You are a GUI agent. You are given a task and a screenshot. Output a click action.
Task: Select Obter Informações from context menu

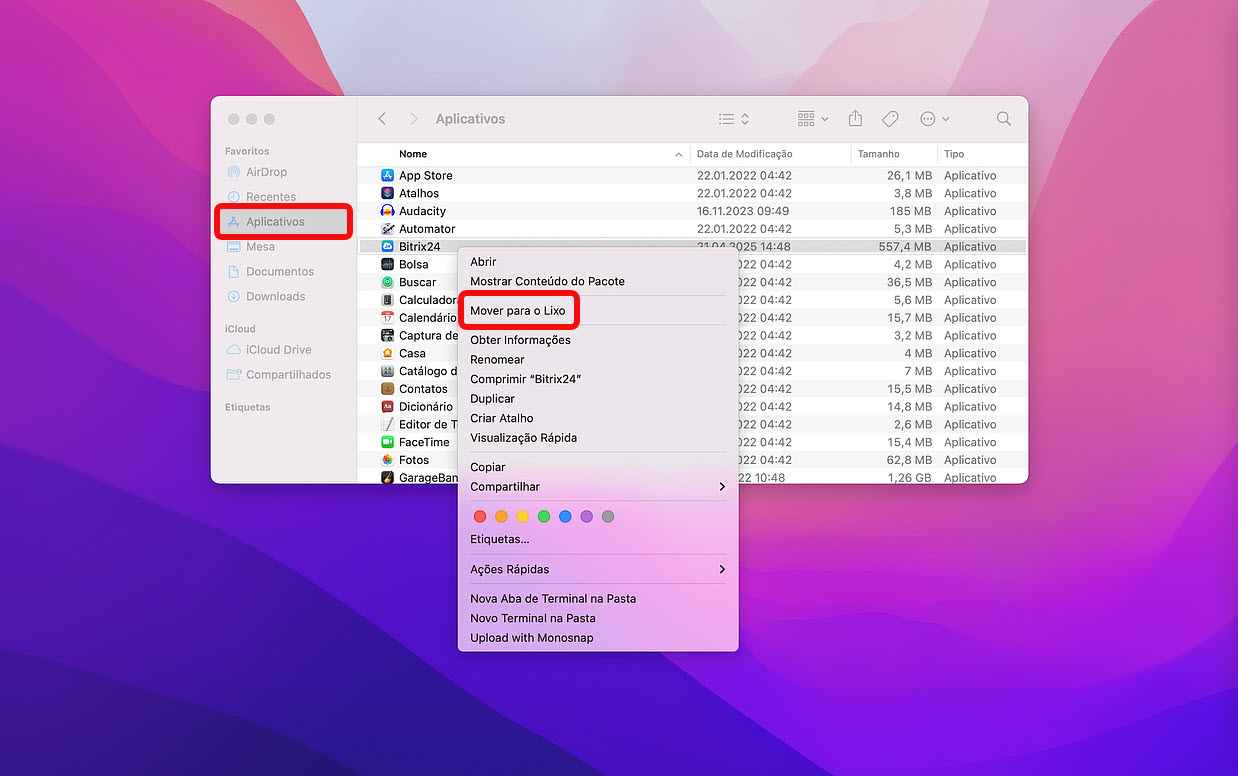pos(520,340)
